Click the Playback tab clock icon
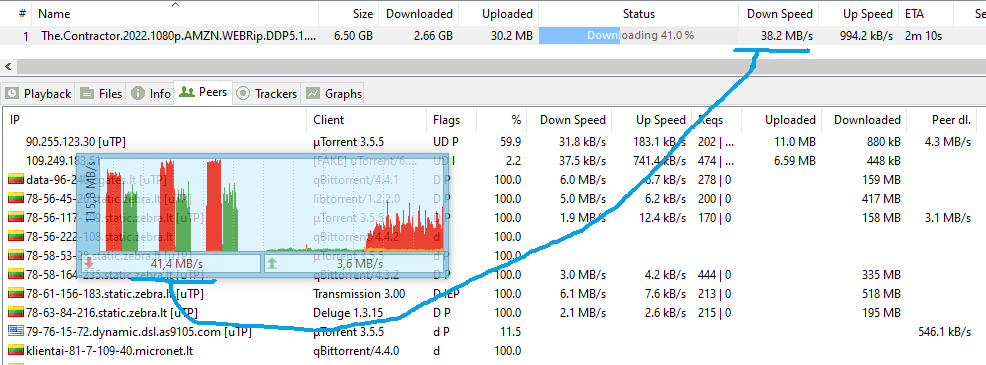The height and width of the screenshot is (365, 986). [x=12, y=93]
